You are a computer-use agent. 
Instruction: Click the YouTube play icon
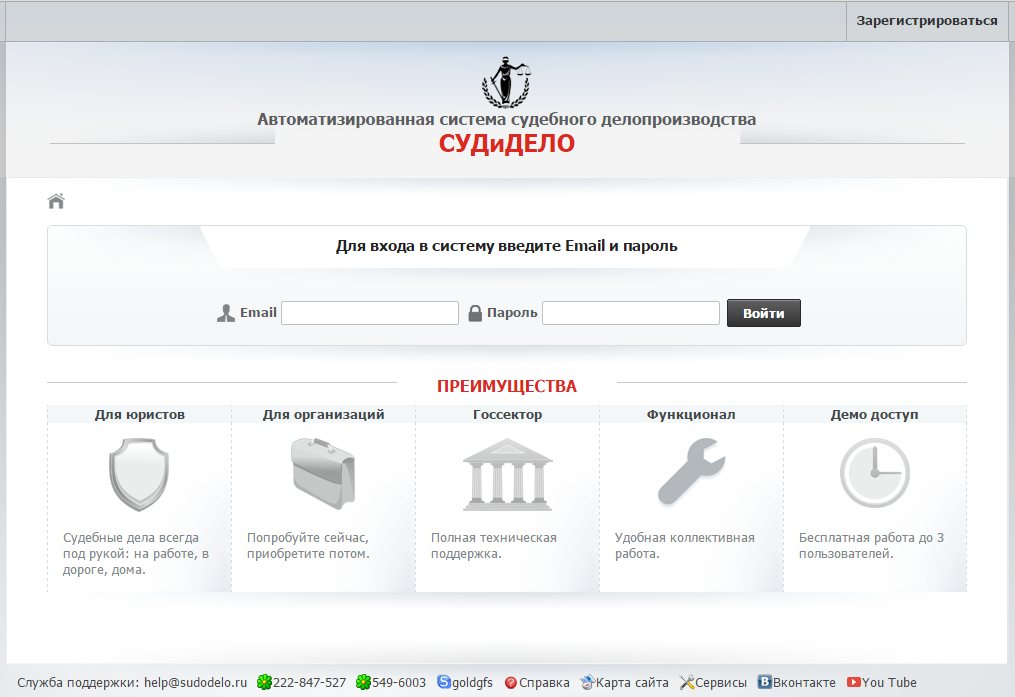click(x=854, y=682)
